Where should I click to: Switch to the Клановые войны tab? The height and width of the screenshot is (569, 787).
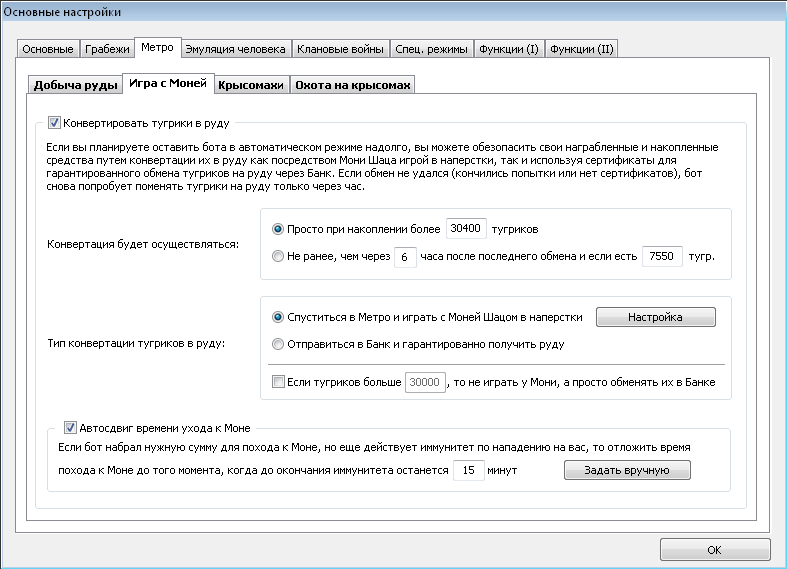point(340,49)
